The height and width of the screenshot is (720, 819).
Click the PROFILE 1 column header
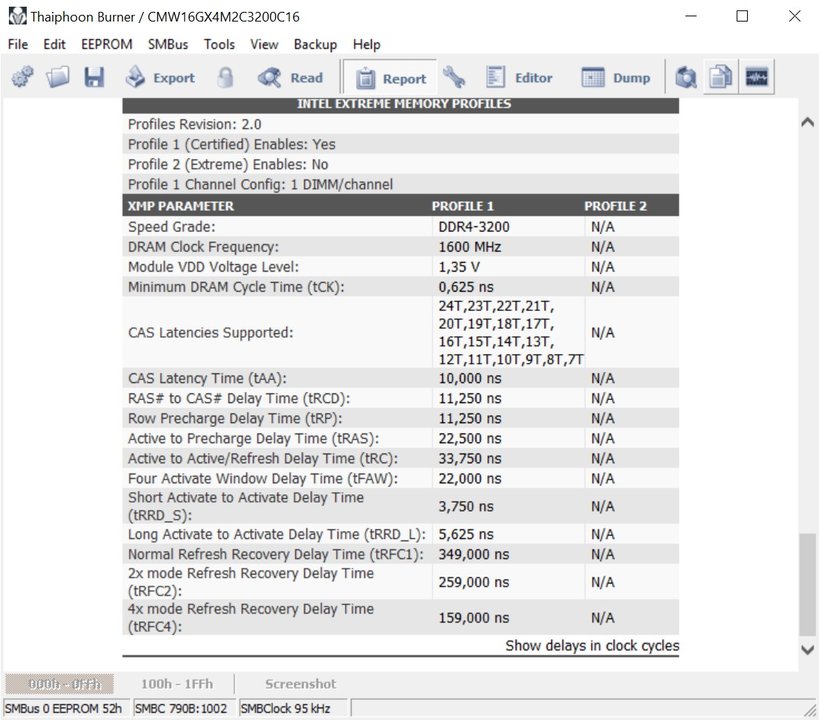pos(462,206)
